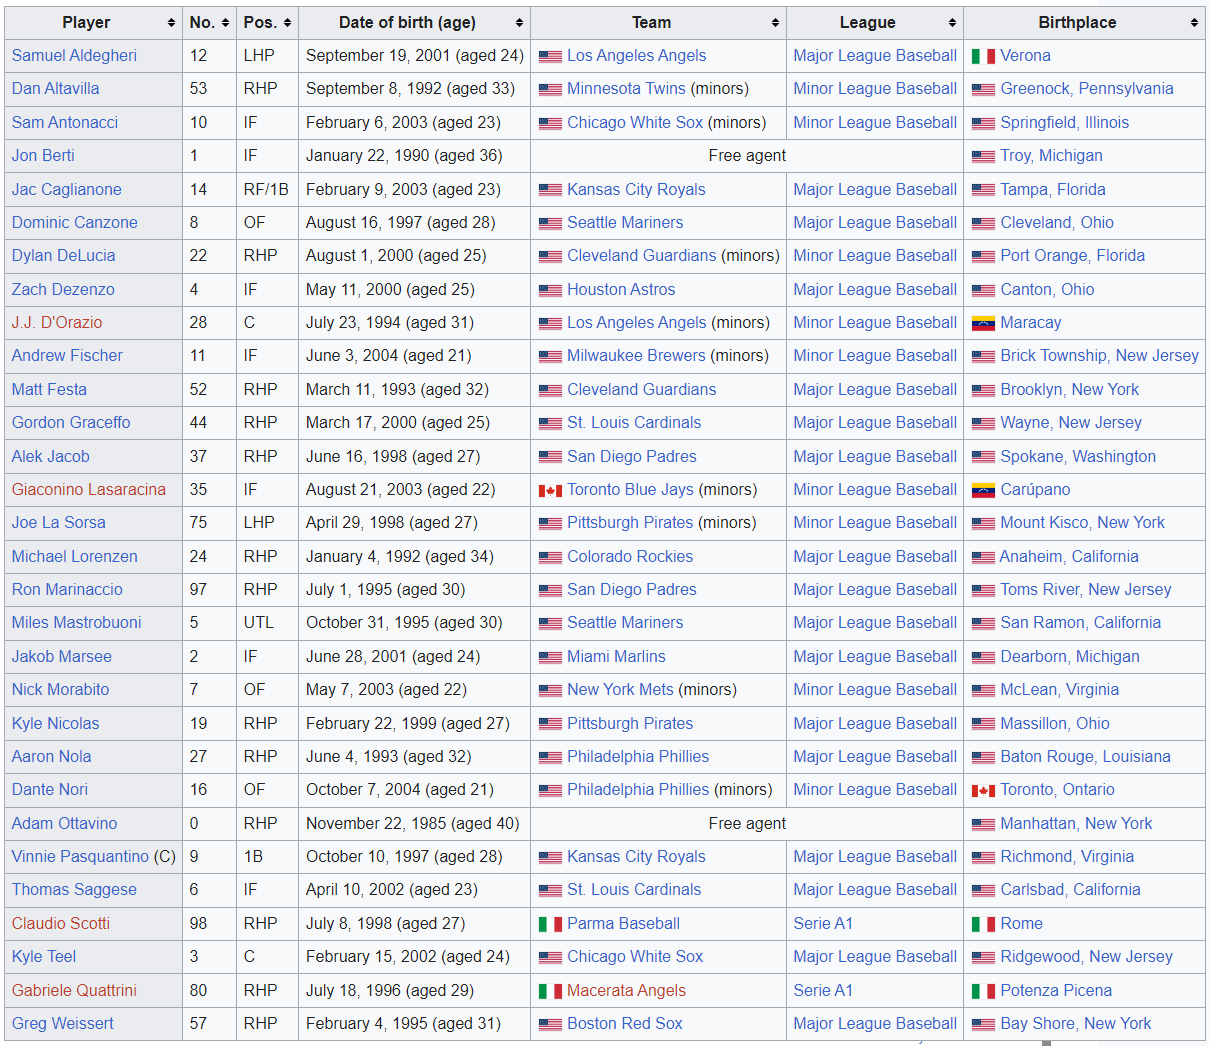Open Minor League Baseball link in Altavilla row
The image size is (1209, 1046).
click(x=875, y=89)
